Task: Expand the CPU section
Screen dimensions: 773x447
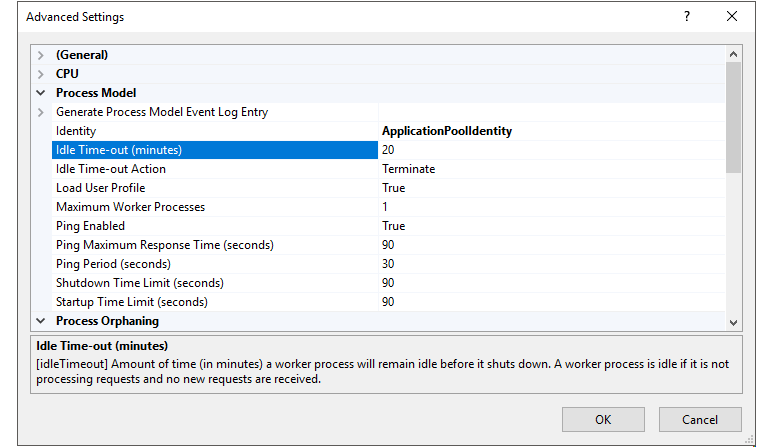Action: click(x=41, y=74)
